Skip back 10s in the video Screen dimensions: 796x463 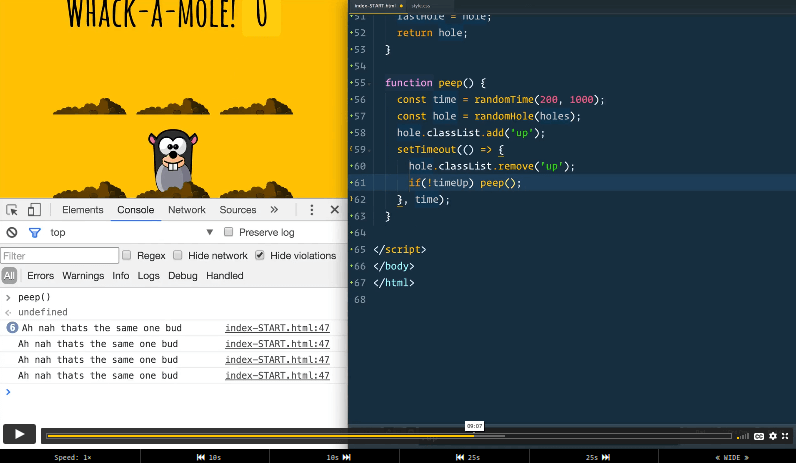coord(209,457)
